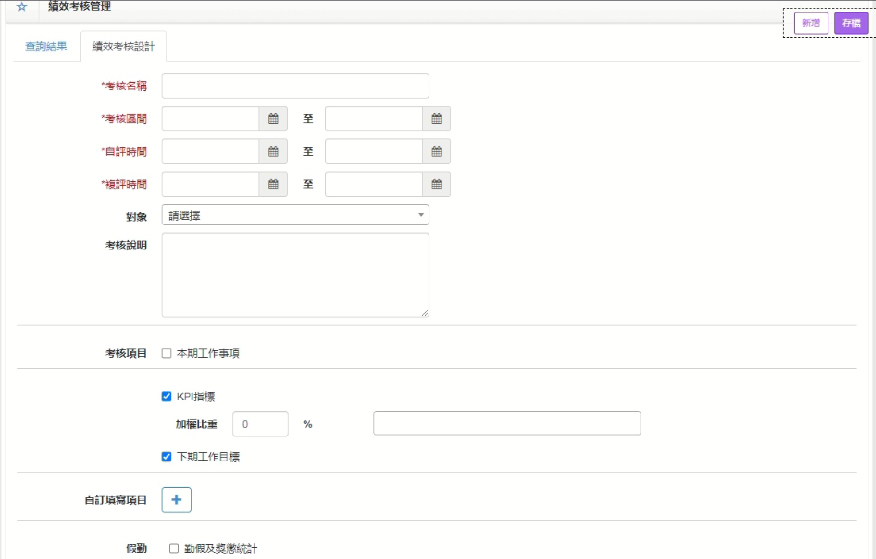Open calendar for 自評時間 end date
Image resolution: width=876 pixels, height=559 pixels.
coord(437,152)
